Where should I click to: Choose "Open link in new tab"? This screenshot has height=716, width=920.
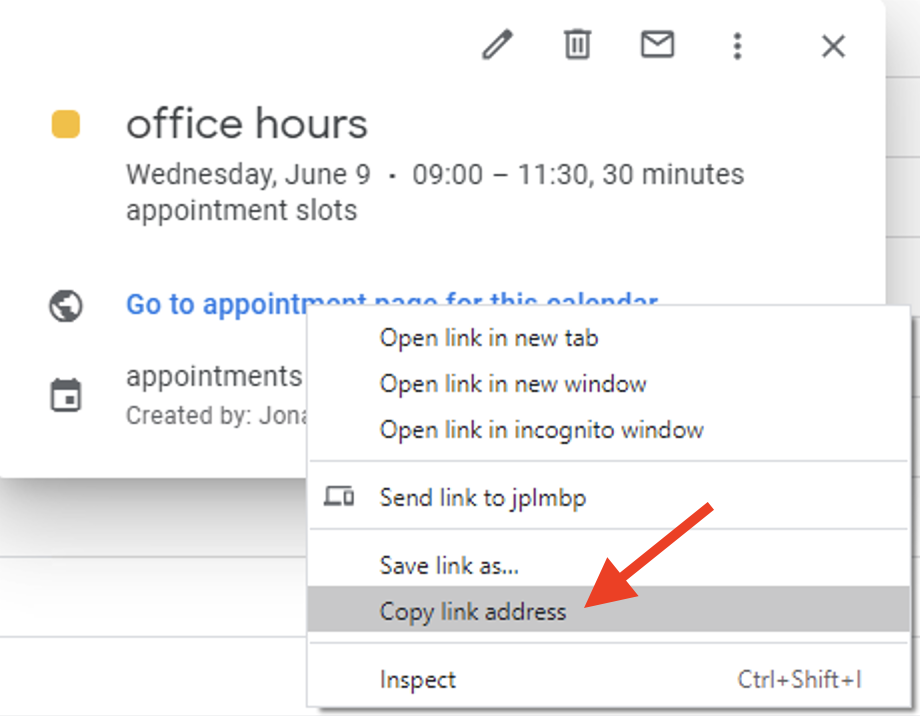[x=488, y=338]
